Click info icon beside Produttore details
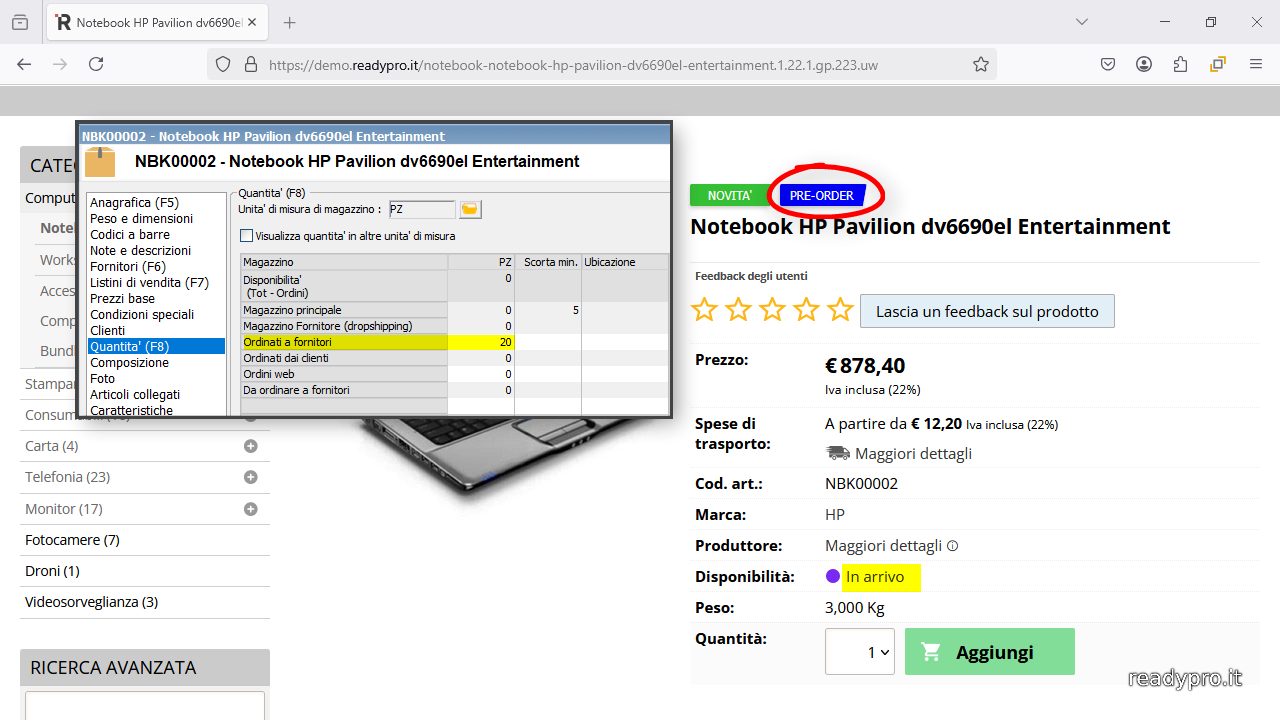Viewport: 1280px width, 720px height. 952,546
